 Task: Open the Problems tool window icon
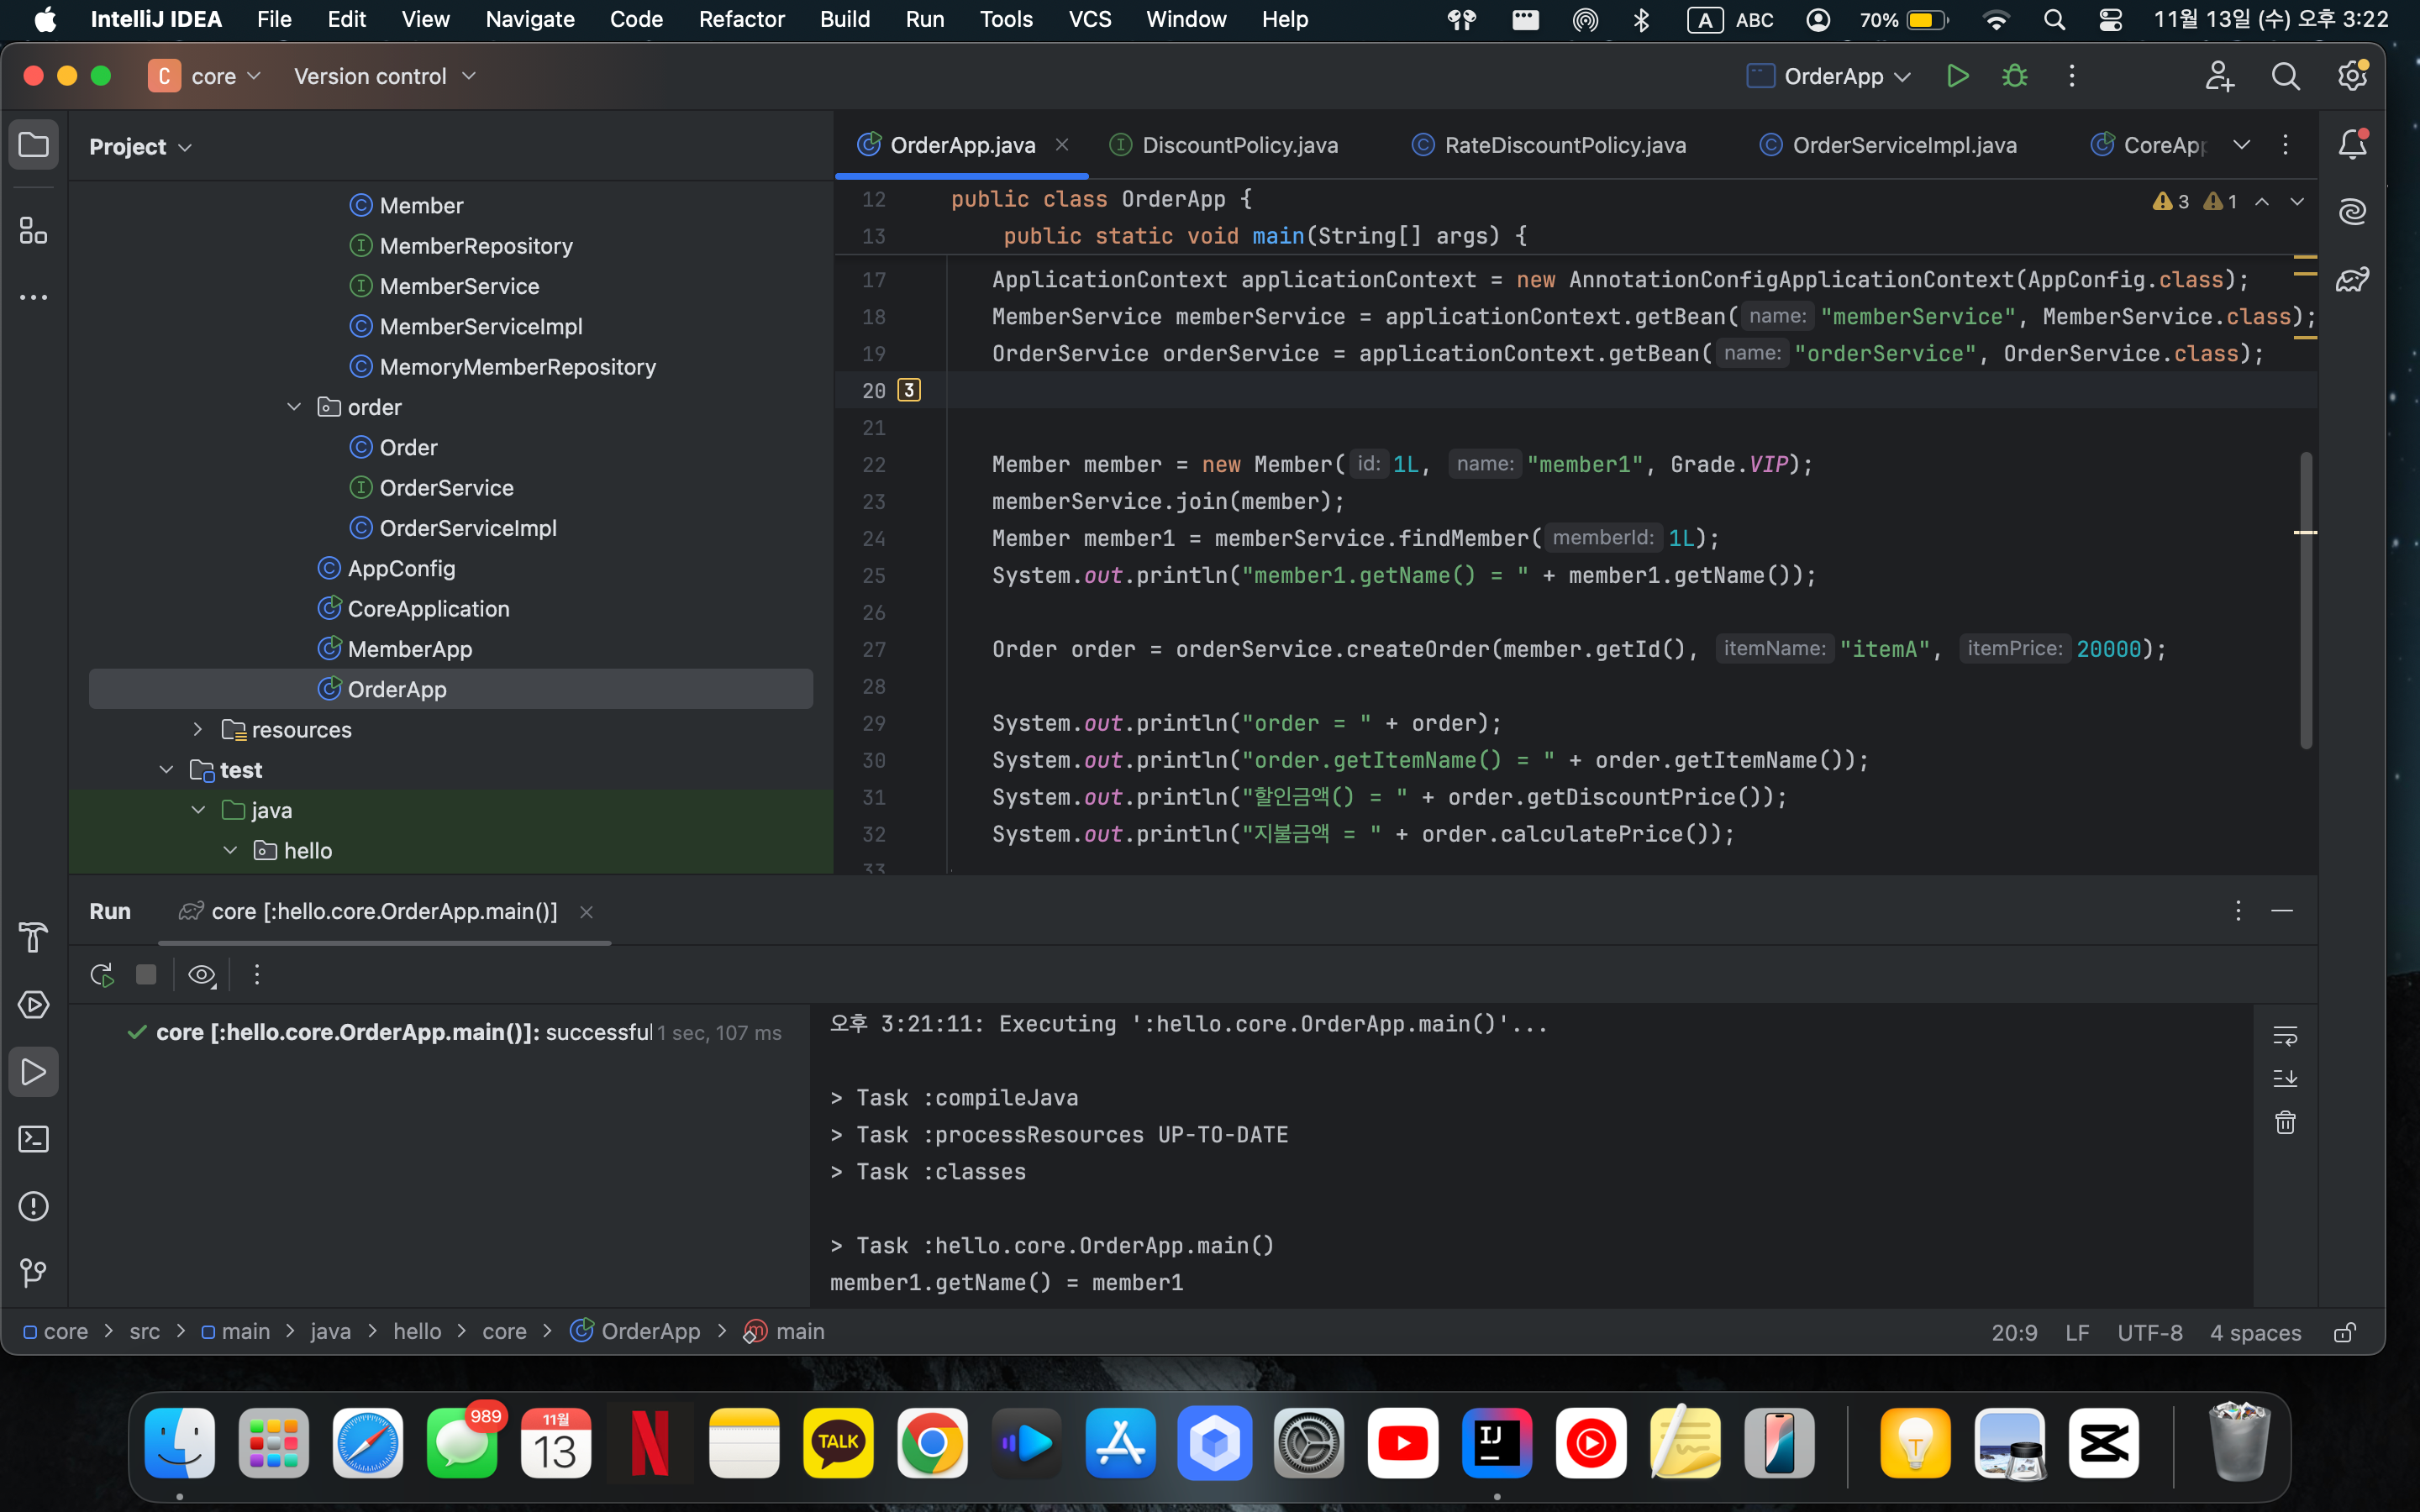pyautogui.click(x=33, y=1206)
